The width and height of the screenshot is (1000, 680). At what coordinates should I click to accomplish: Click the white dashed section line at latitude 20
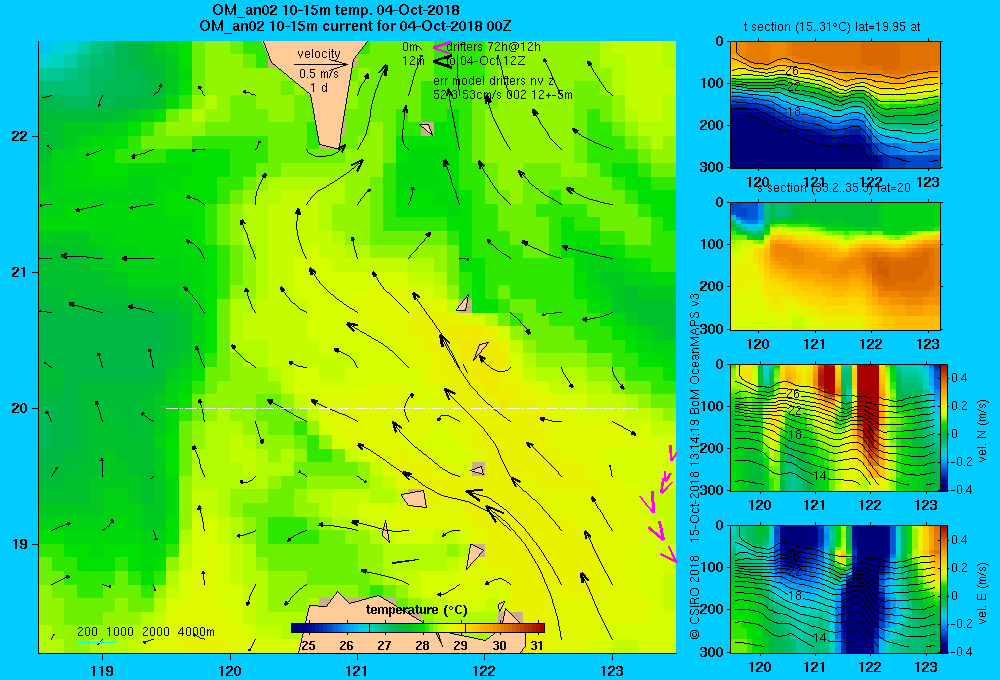401,408
